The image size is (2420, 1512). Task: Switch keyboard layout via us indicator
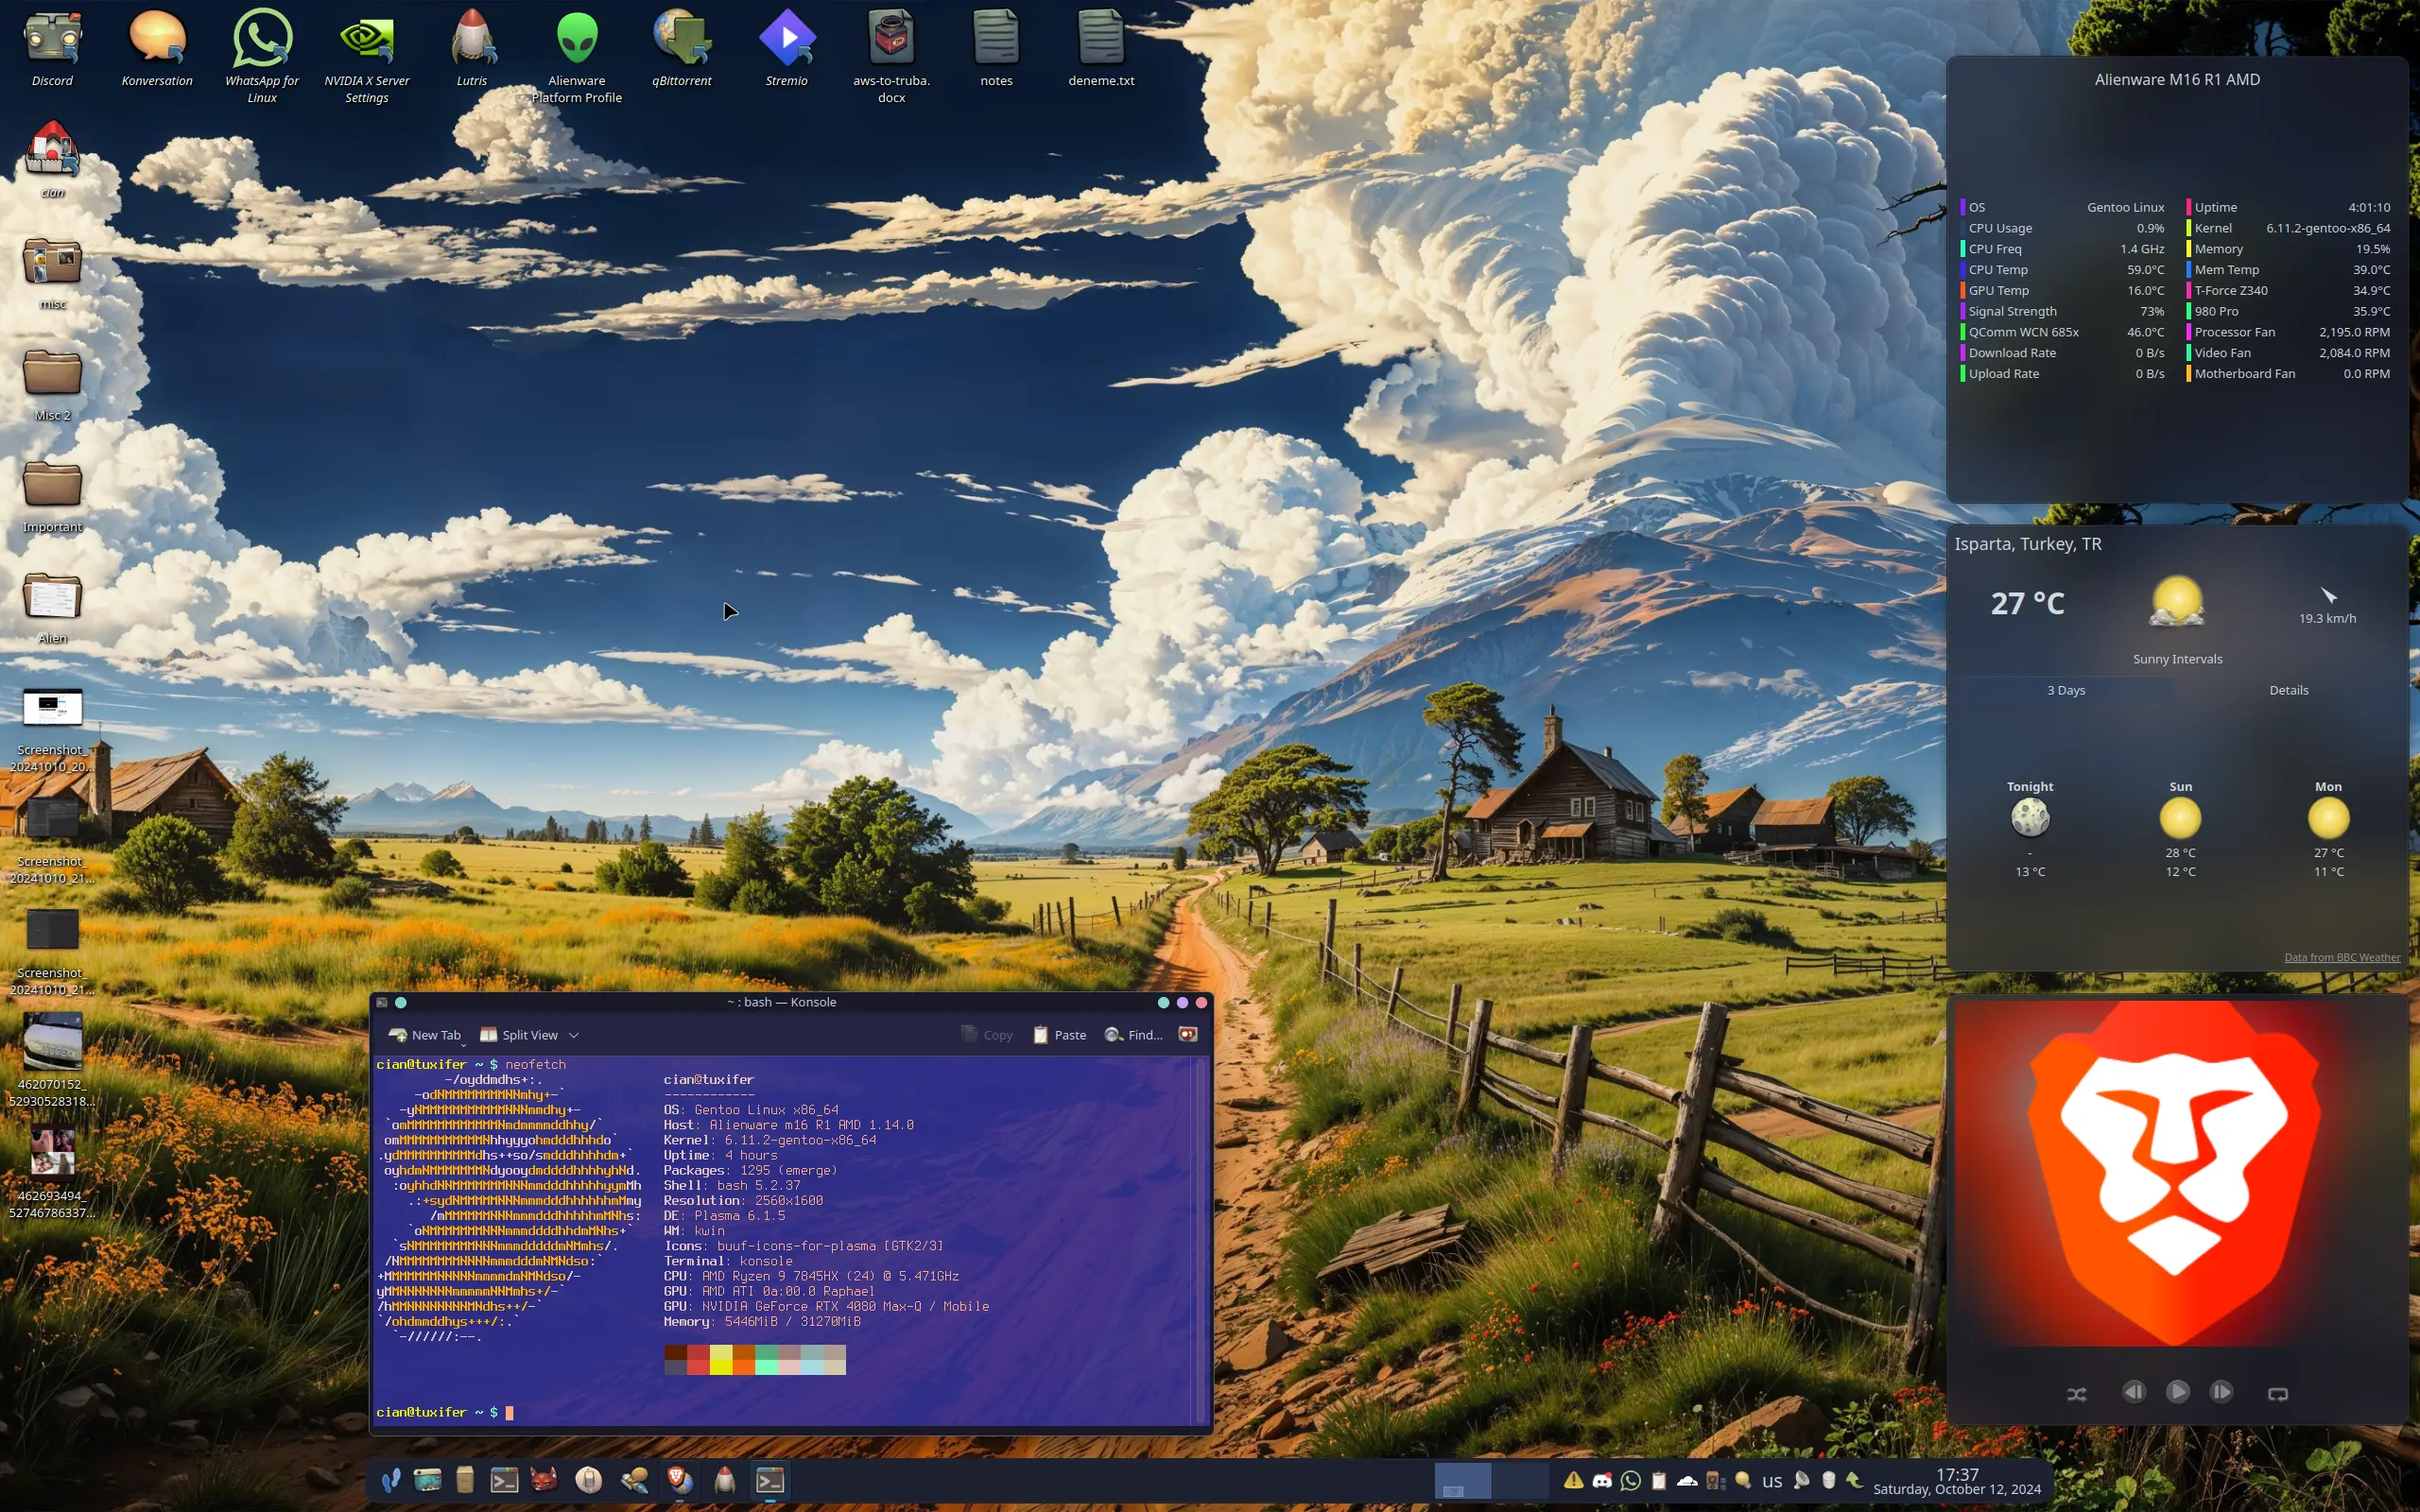point(1772,1481)
